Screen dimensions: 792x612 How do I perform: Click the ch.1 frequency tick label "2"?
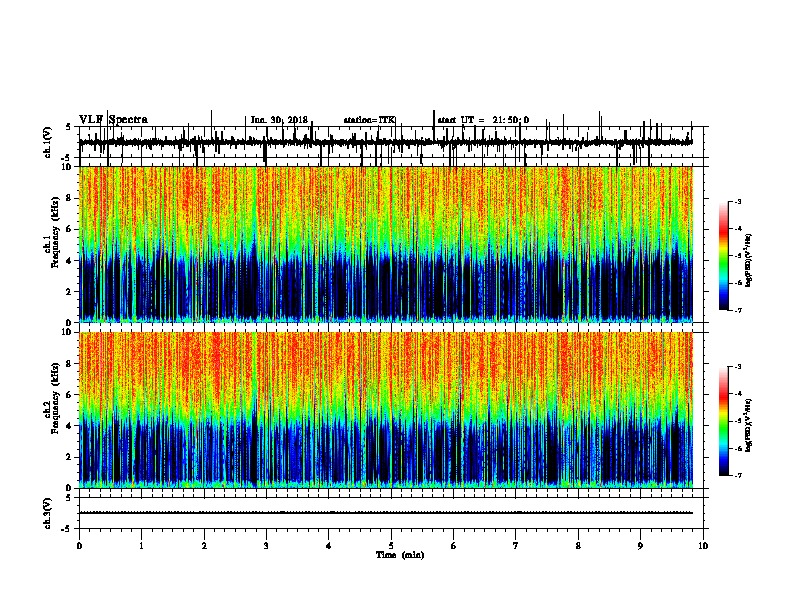69,291
